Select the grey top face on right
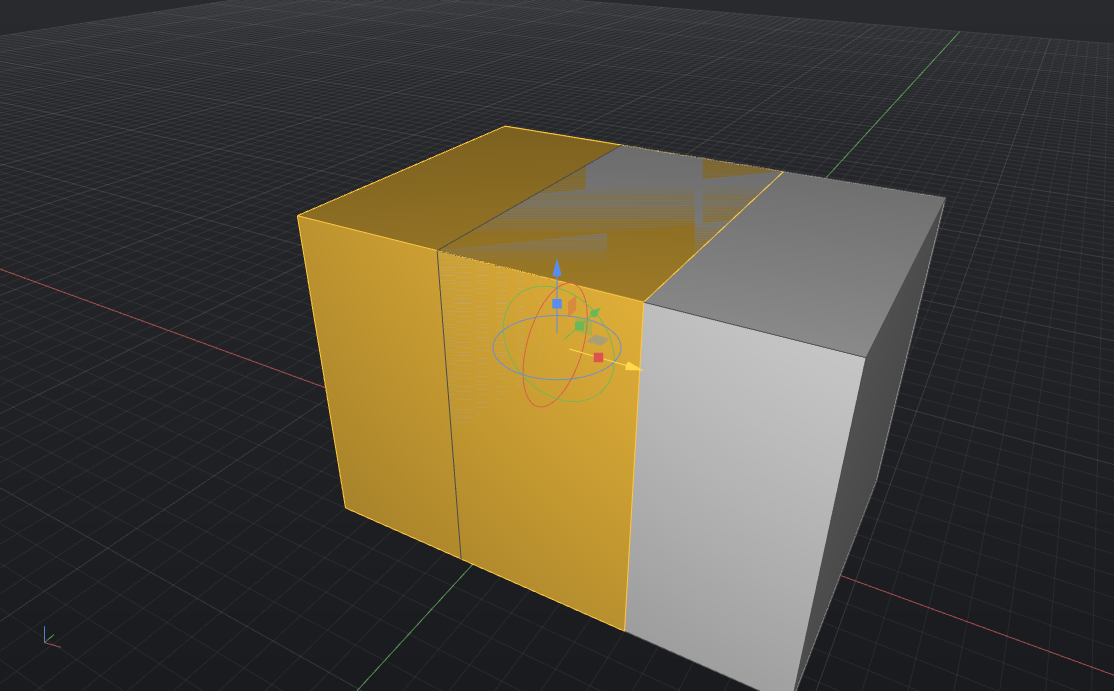 pos(796,263)
